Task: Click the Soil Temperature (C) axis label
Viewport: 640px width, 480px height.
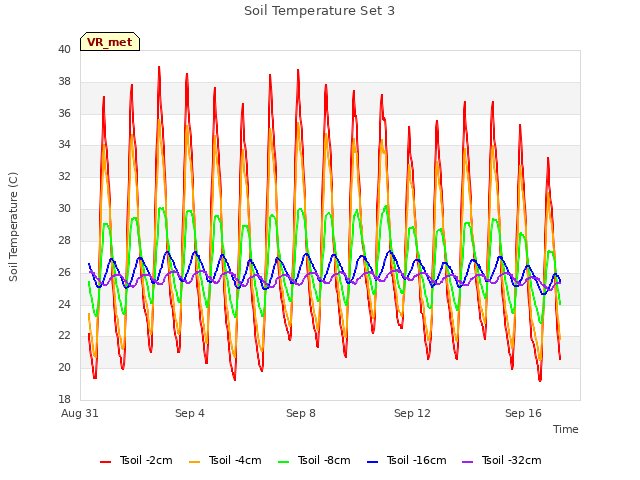Action: point(13,227)
